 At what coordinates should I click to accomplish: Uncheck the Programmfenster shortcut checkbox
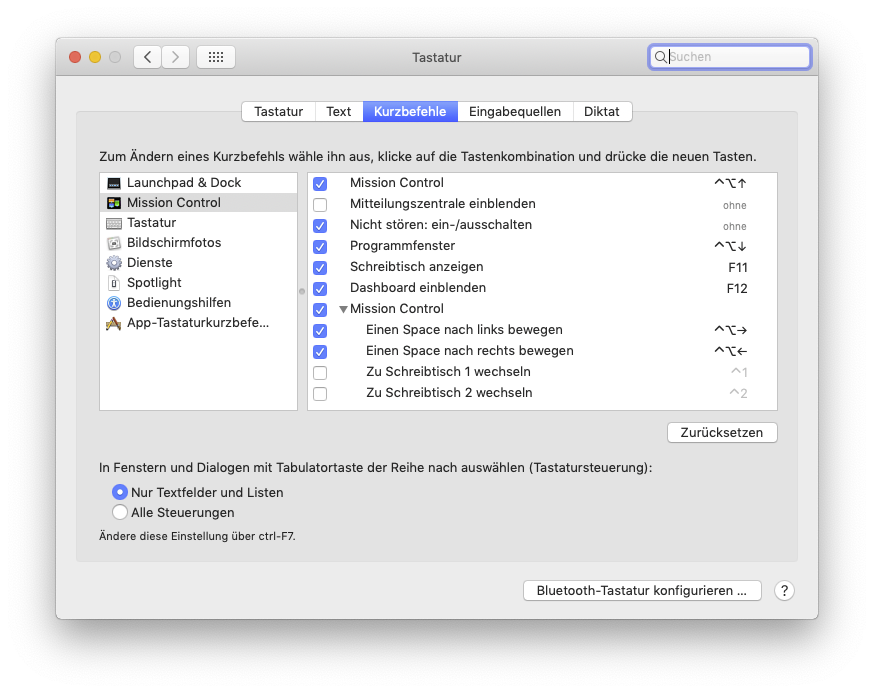(320, 246)
